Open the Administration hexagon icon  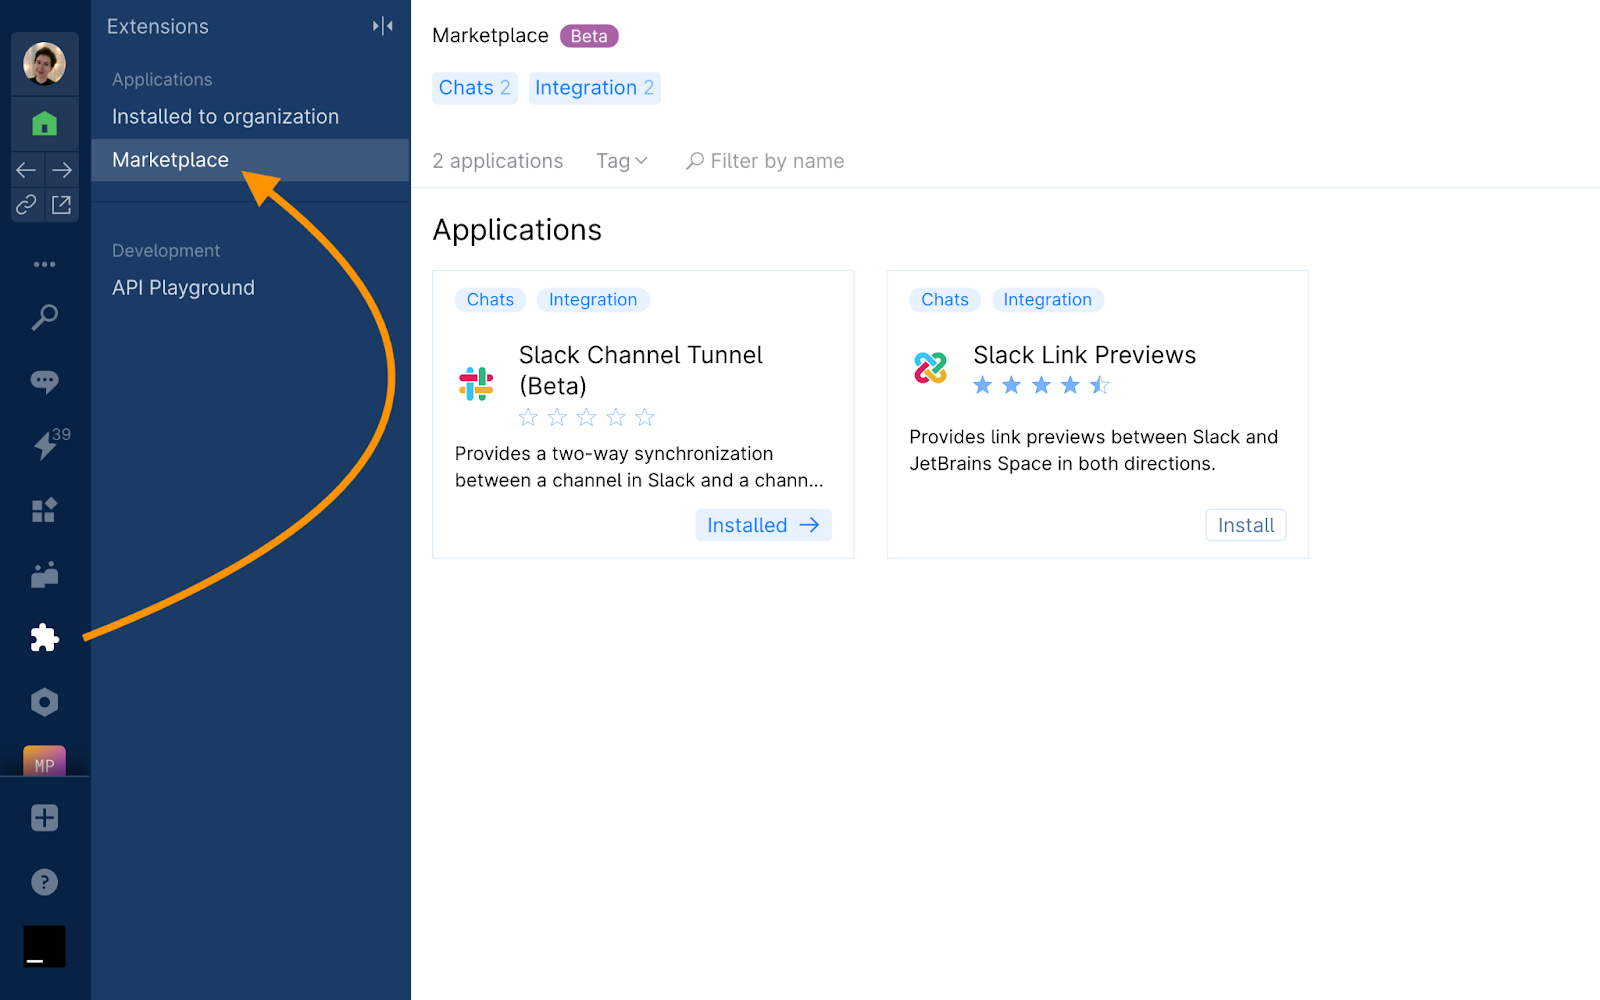pyautogui.click(x=44, y=702)
